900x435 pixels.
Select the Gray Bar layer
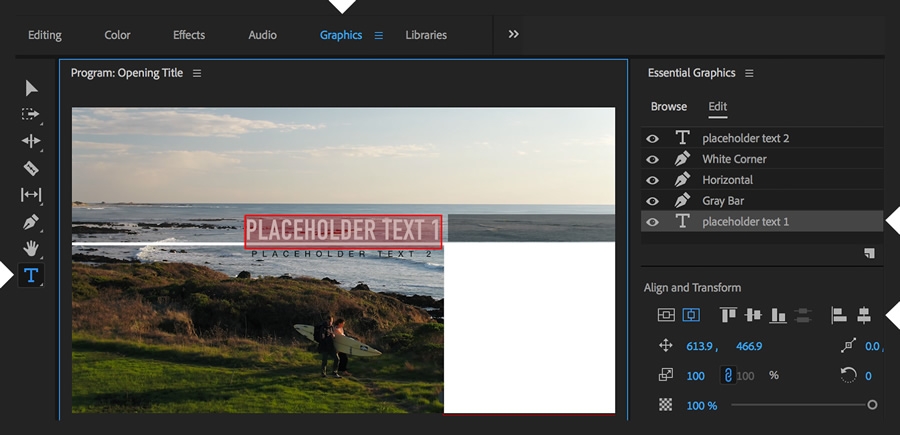762,201
